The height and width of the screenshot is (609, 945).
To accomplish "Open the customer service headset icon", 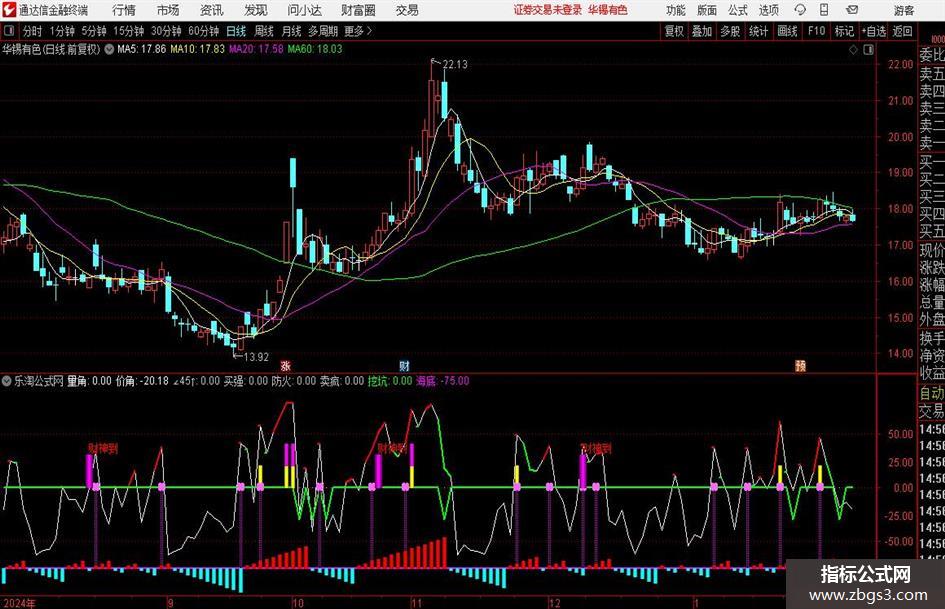I will click(800, 10).
